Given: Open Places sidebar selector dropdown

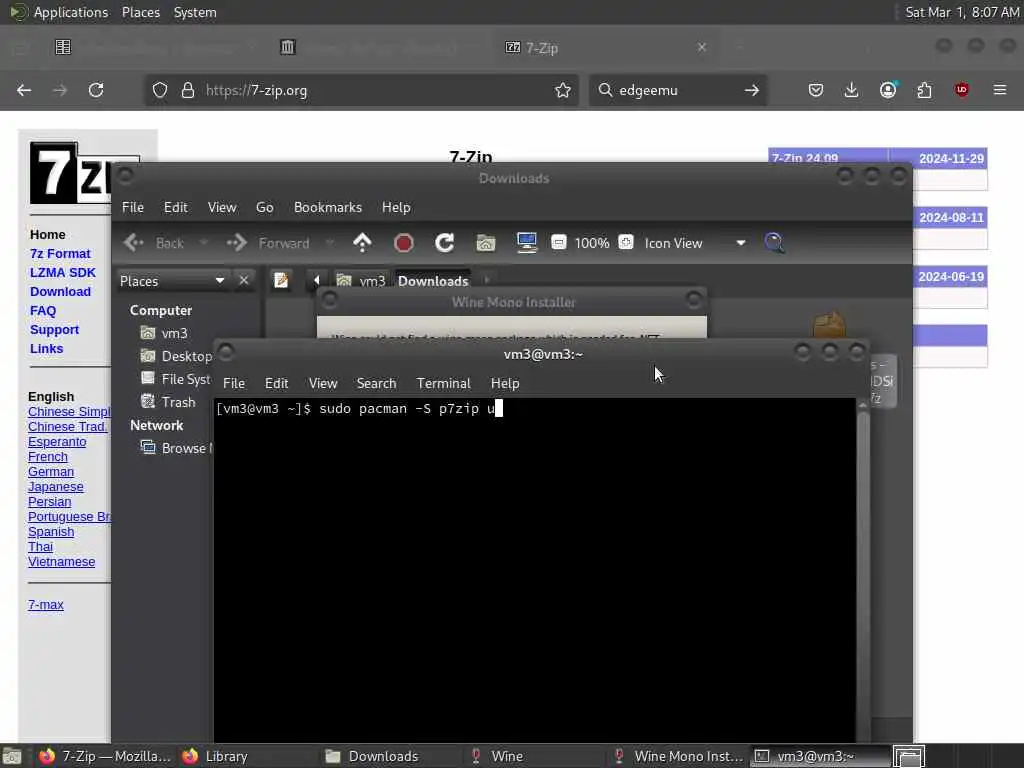Looking at the screenshot, I should click(x=172, y=281).
